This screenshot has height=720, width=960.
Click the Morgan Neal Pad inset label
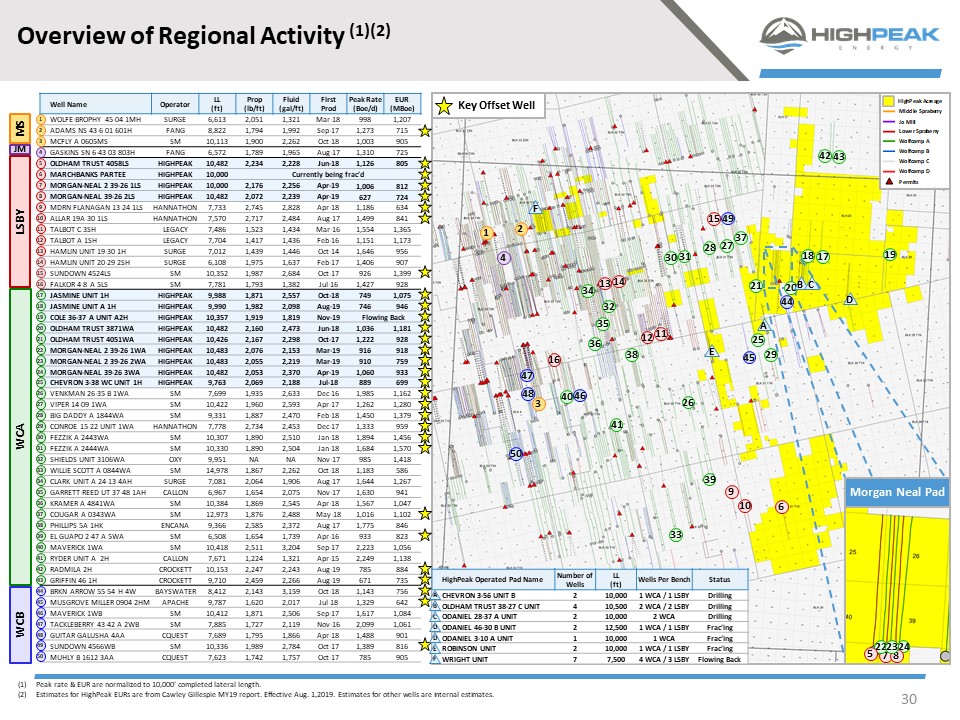(x=897, y=492)
